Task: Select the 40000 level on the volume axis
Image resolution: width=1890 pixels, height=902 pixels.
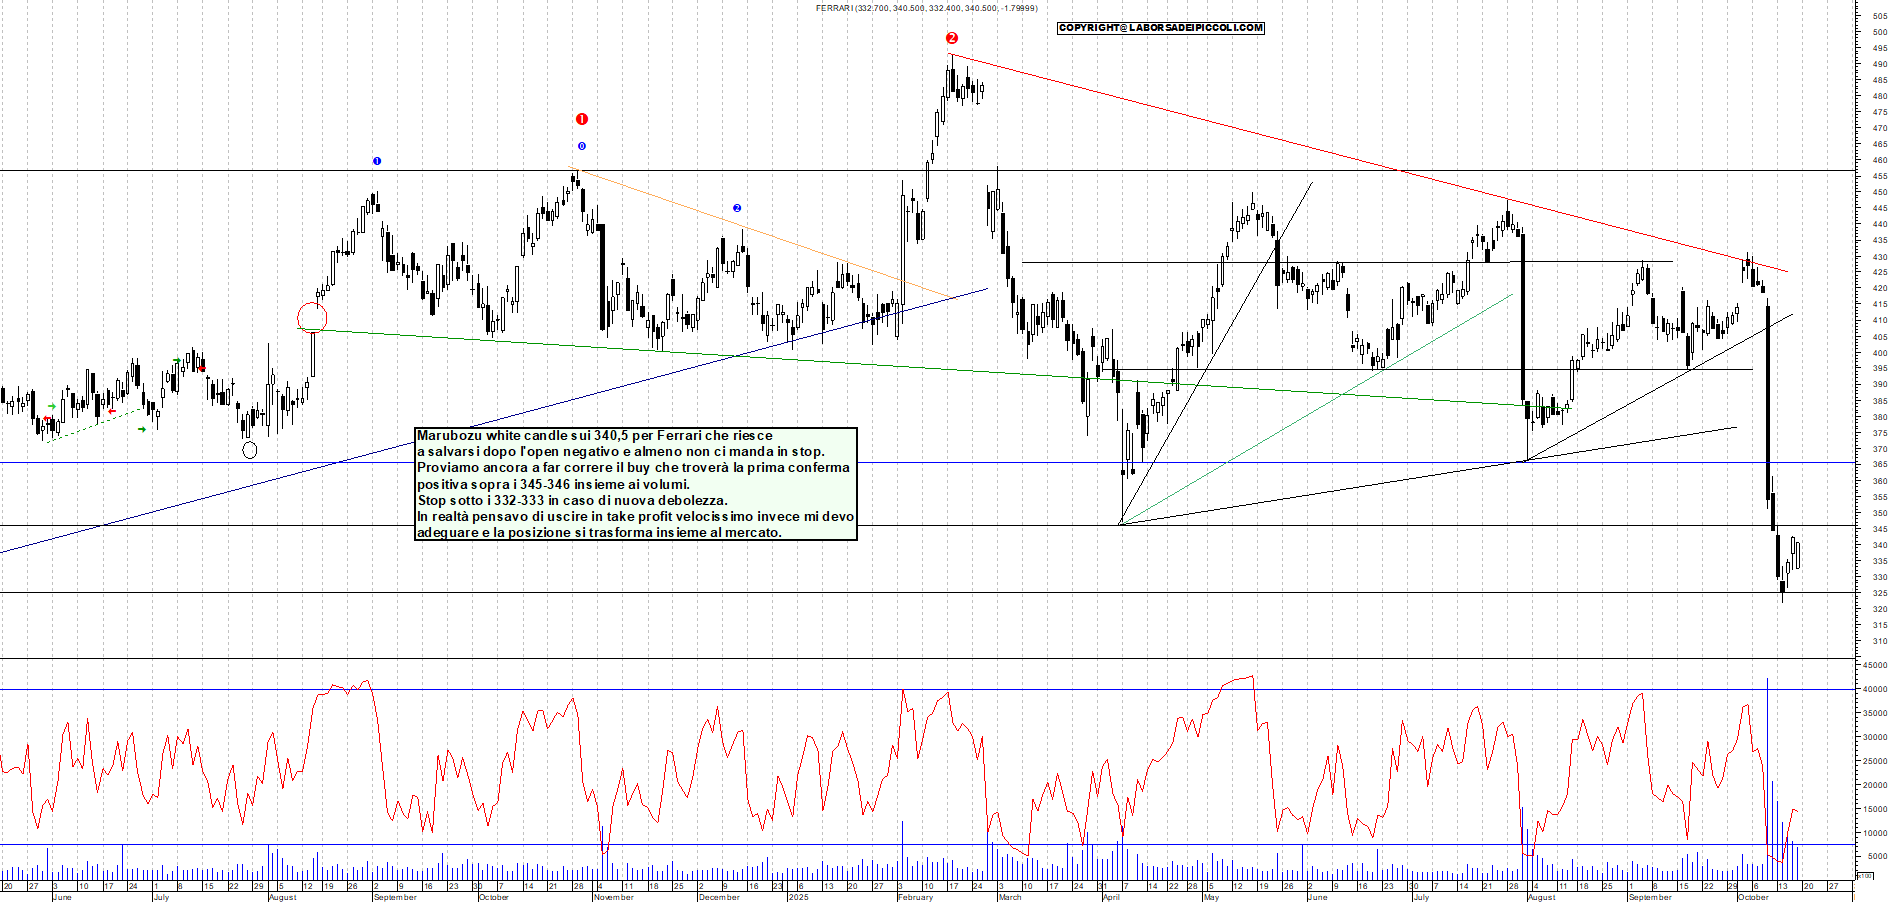Action: tap(1874, 689)
